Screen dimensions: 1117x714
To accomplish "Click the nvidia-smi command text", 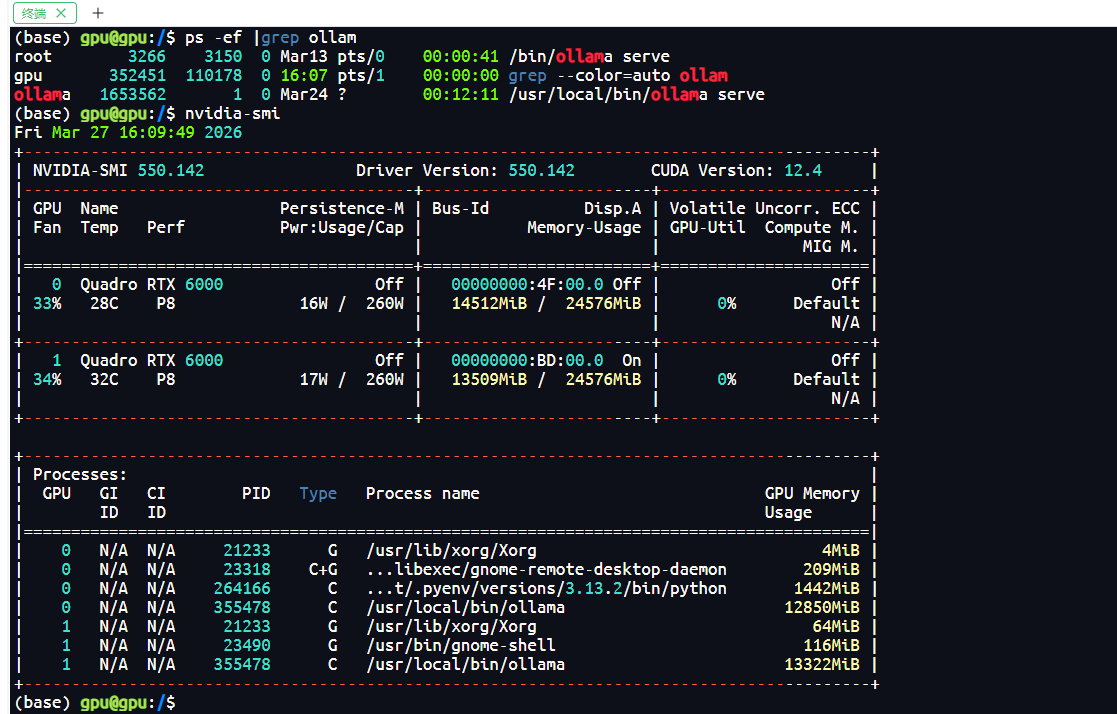I will (232, 113).
